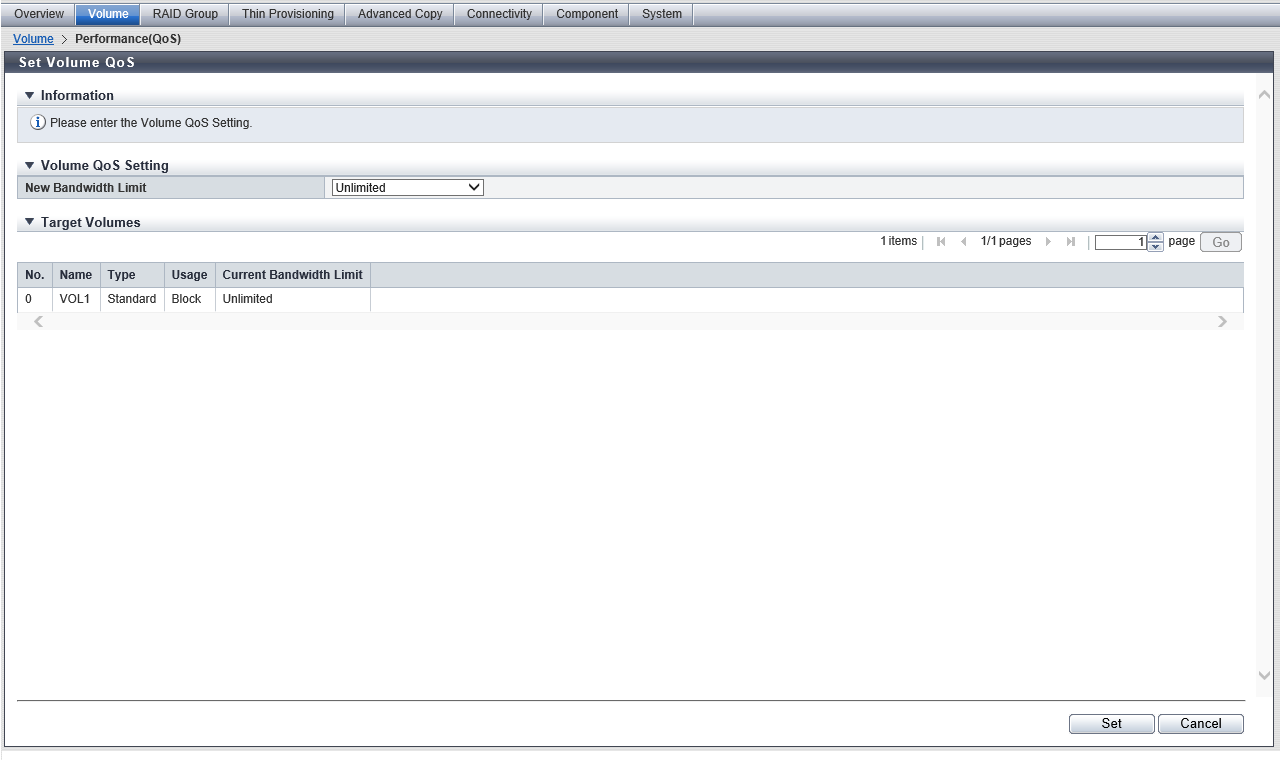Image resolution: width=1280 pixels, height=760 pixels.
Task: Click the first page pagination icon
Action: coord(941,242)
